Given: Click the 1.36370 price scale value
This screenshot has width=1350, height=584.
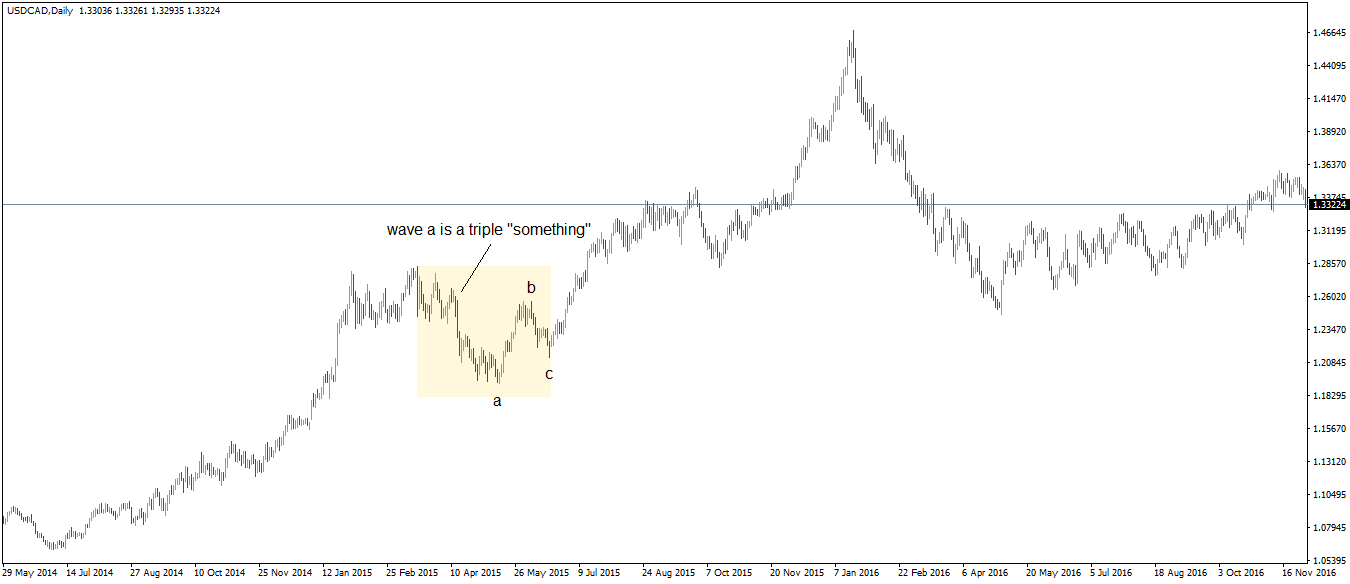Looking at the screenshot, I should point(1328,165).
